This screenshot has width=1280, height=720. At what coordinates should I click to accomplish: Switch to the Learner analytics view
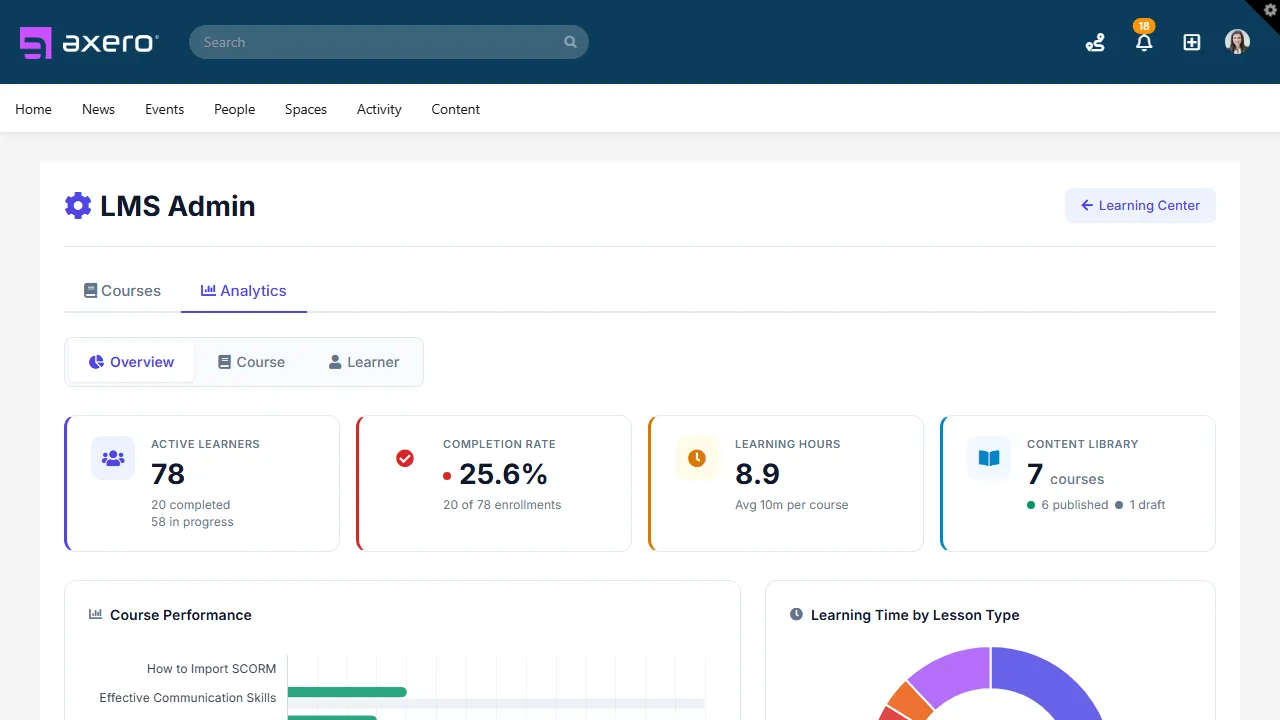pyautogui.click(x=364, y=362)
